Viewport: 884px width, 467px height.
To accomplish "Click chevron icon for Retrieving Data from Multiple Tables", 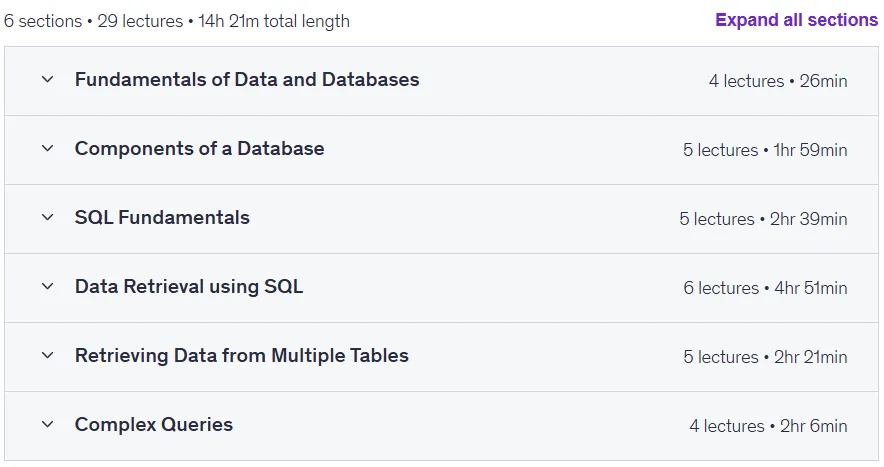I will click(x=48, y=355).
